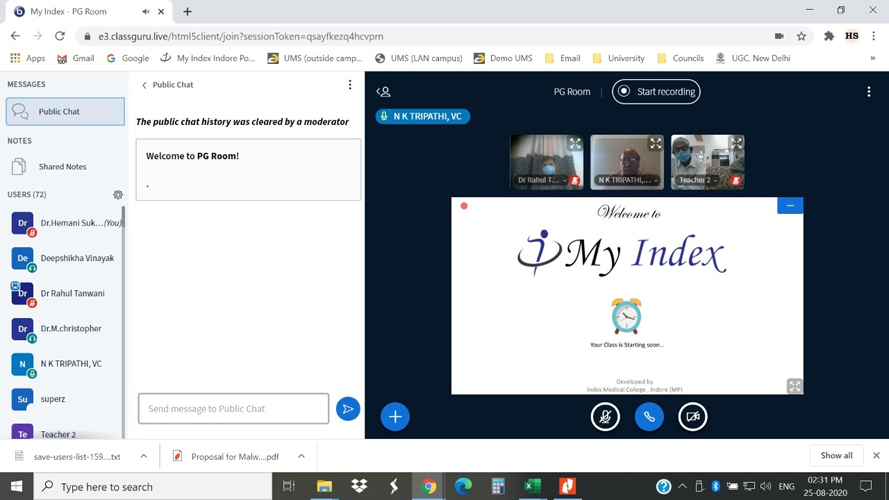
Task: Open Email bookmarks folder
Action: [562, 58]
